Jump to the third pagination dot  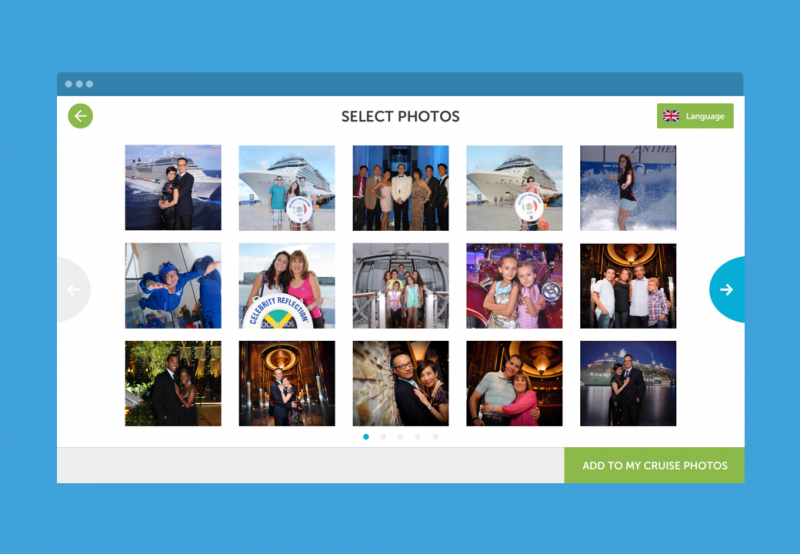[401, 437]
